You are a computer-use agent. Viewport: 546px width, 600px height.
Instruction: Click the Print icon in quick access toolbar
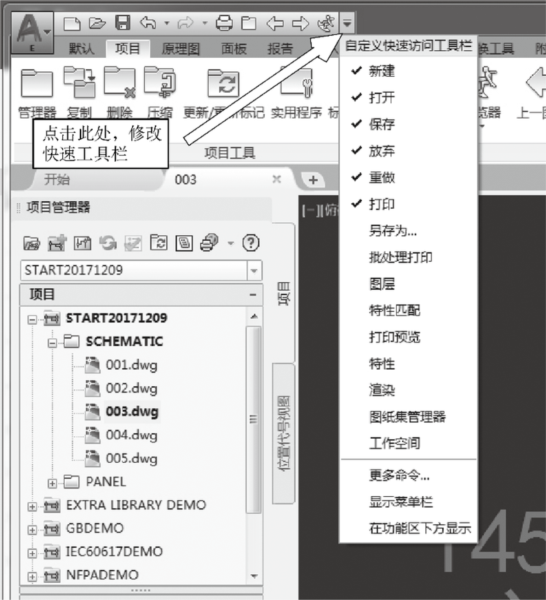pyautogui.click(x=224, y=23)
